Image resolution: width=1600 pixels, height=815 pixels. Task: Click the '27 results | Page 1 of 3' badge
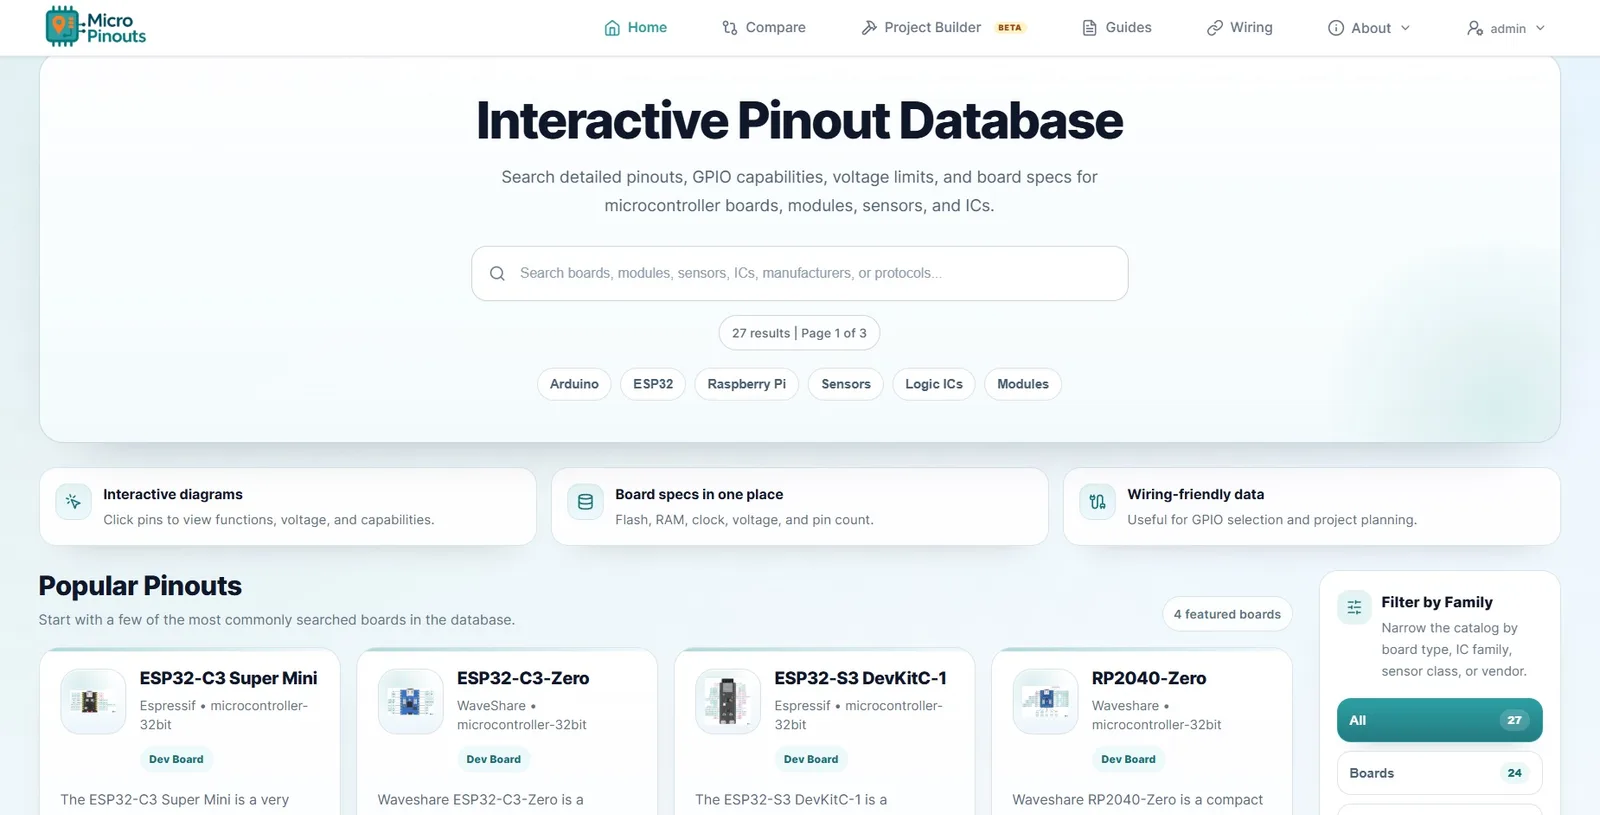[799, 333]
